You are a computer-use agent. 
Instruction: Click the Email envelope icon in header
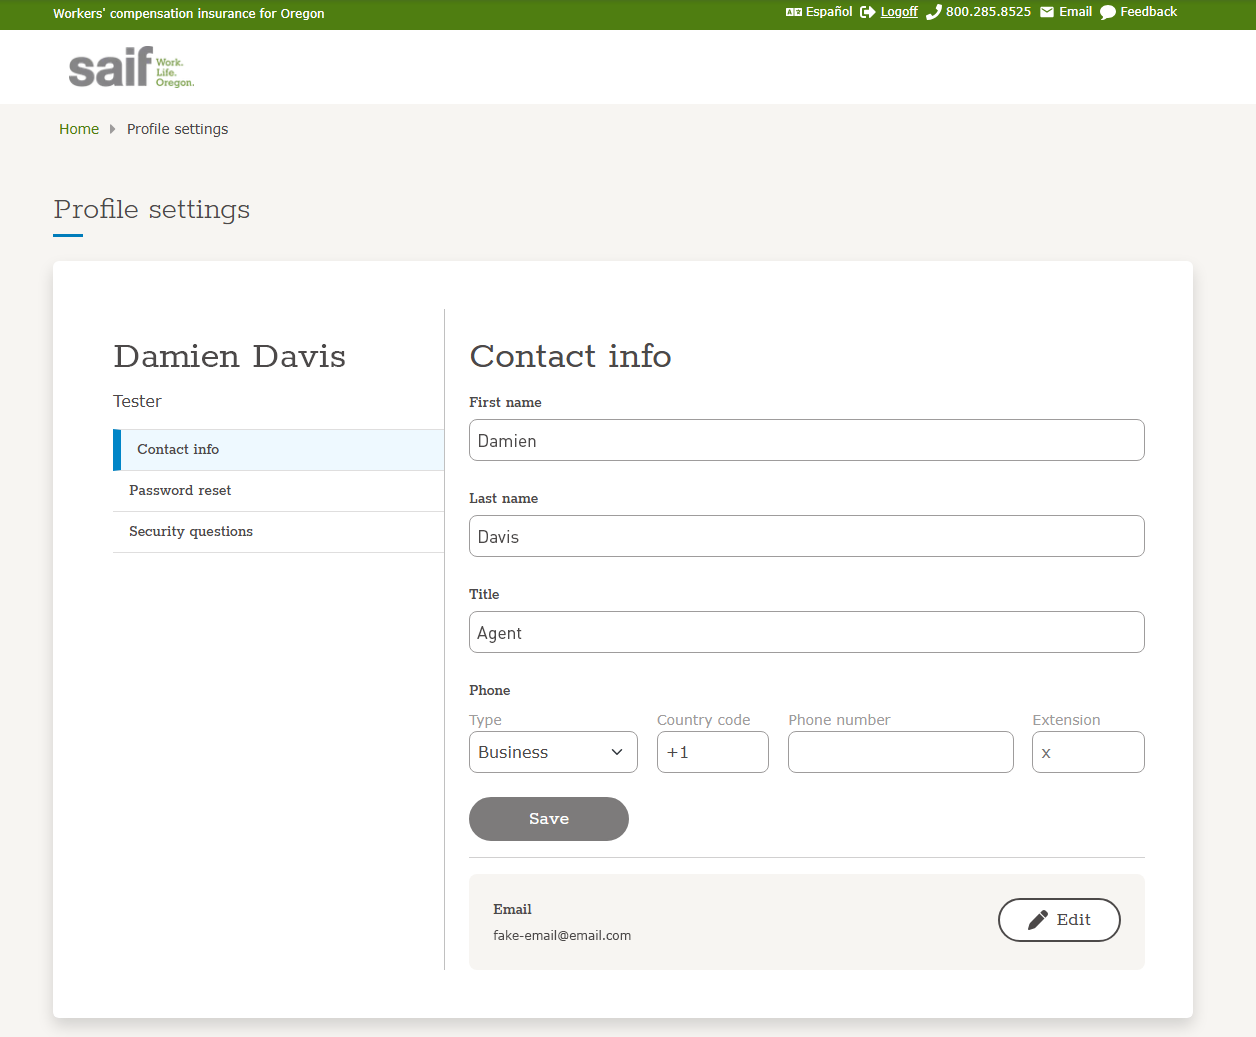pyautogui.click(x=1047, y=12)
